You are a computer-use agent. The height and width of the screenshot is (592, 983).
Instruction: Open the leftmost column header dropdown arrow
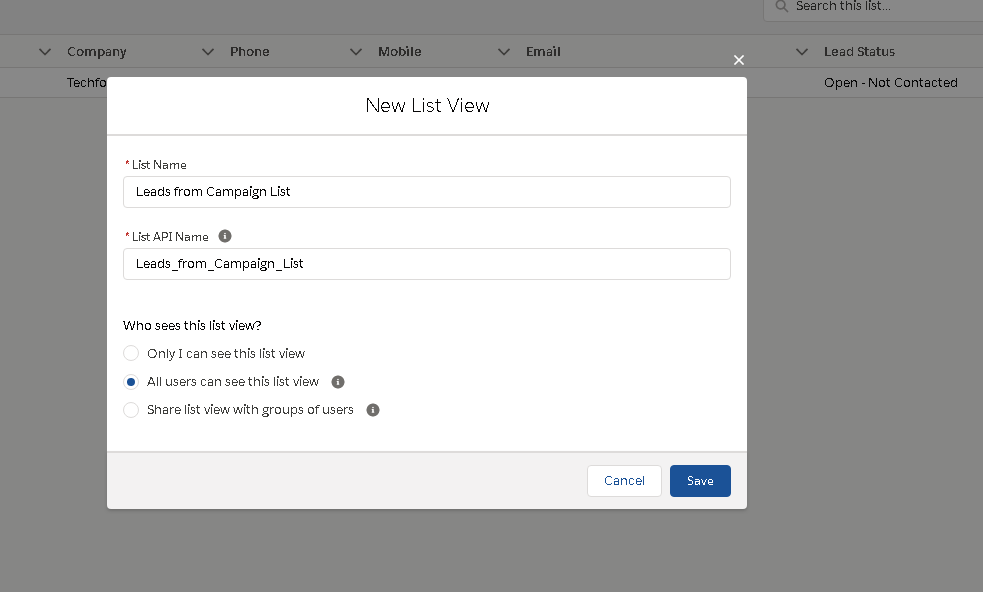[x=44, y=51]
